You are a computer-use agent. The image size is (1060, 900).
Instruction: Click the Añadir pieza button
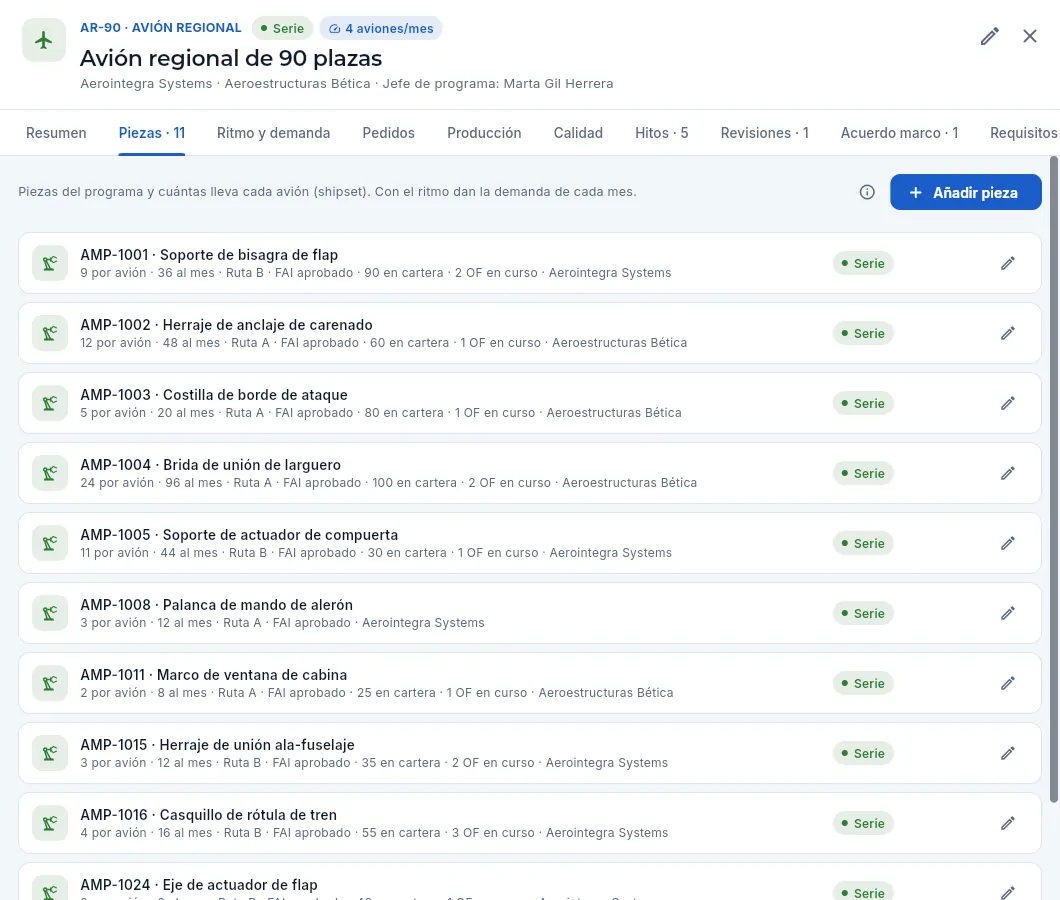(x=965, y=192)
